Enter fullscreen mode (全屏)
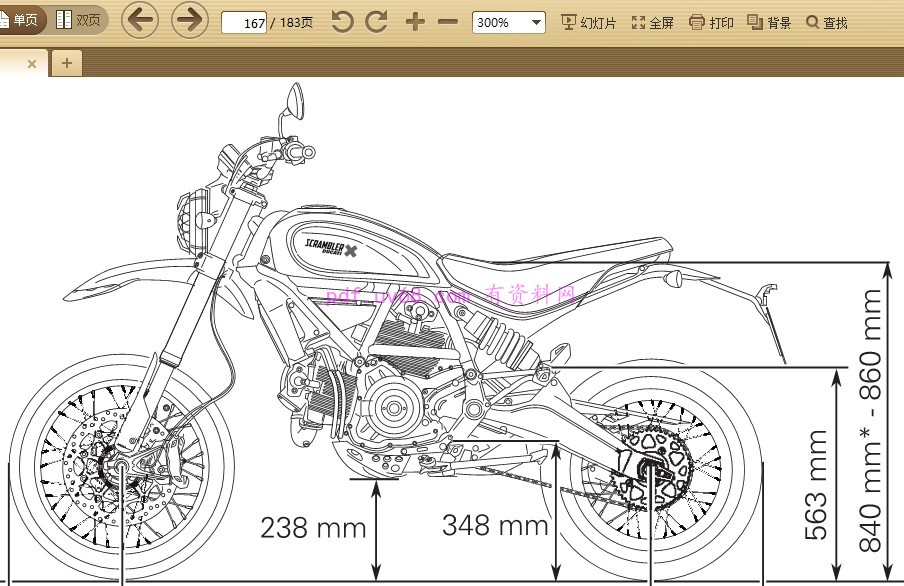 [x=652, y=22]
